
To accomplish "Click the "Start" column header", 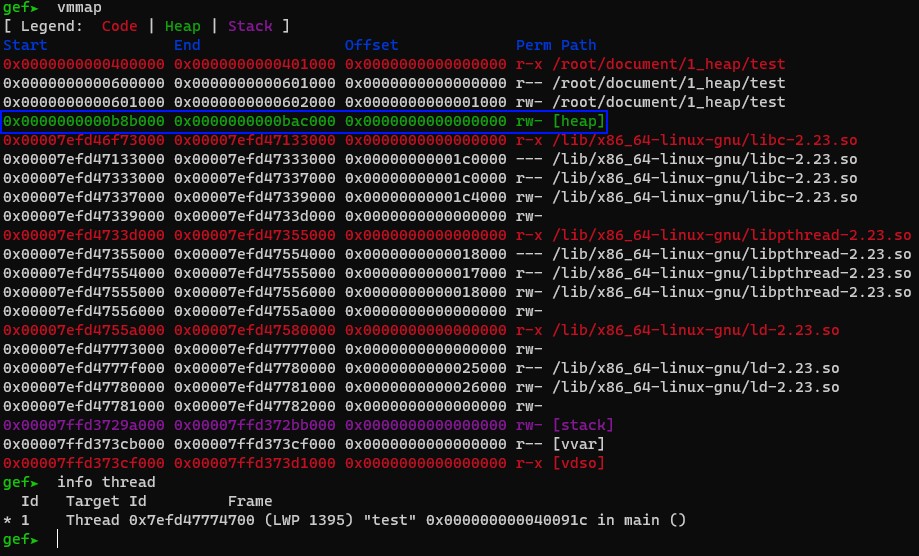I will [x=24, y=45].
